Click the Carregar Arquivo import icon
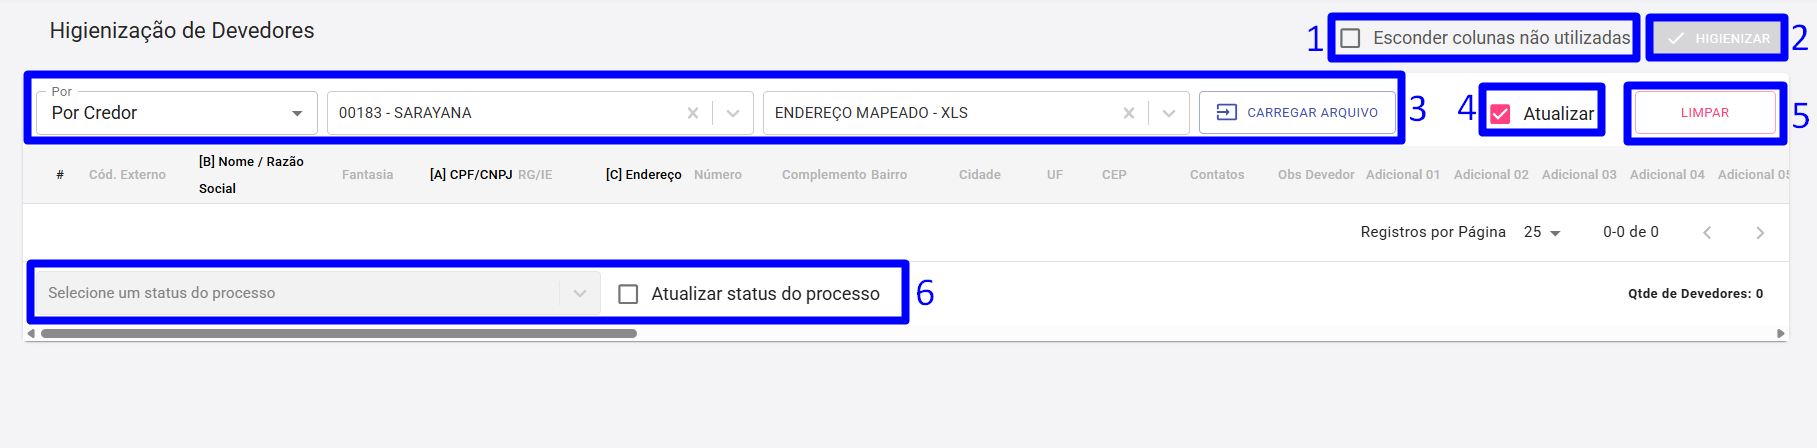1817x448 pixels. [x=1227, y=112]
